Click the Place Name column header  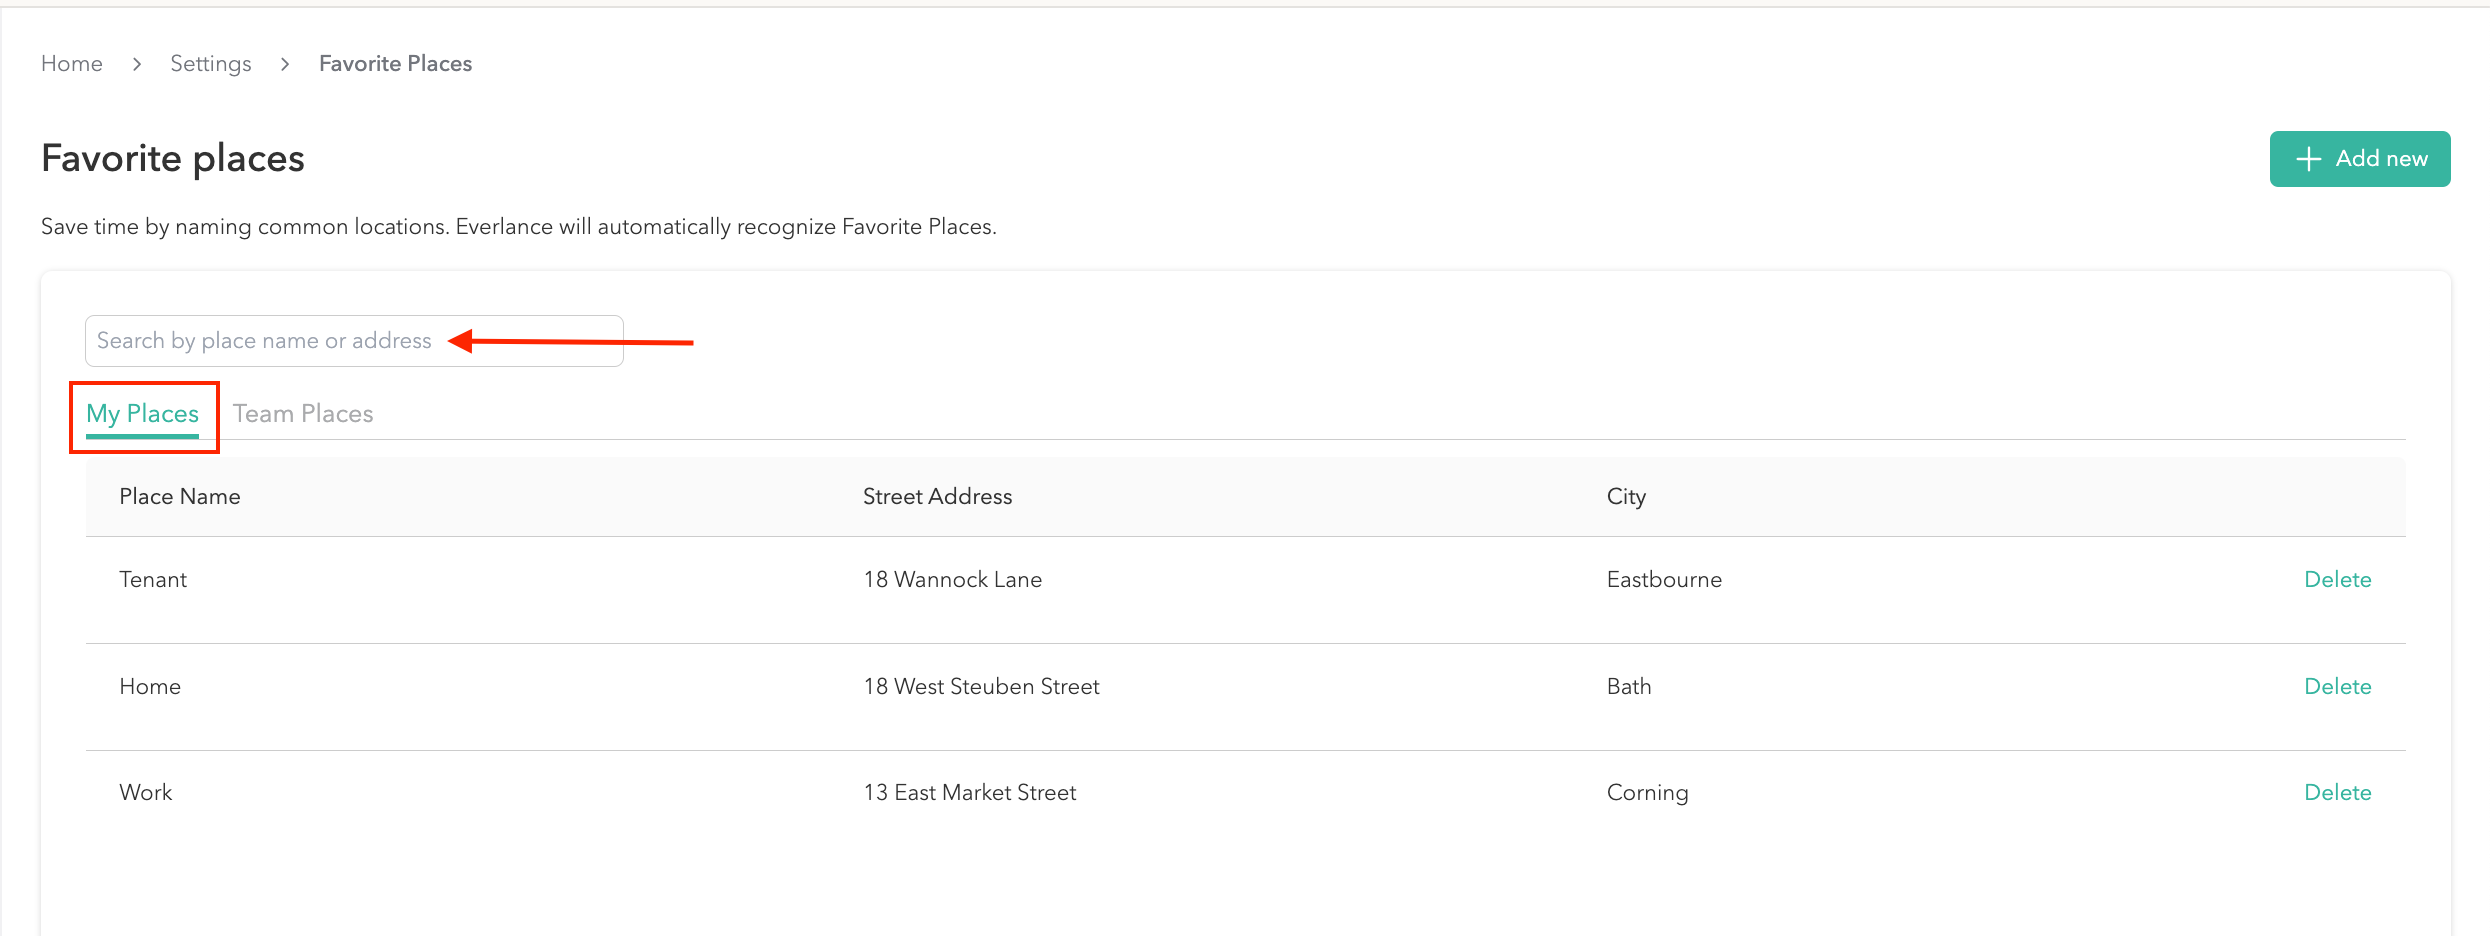180,496
